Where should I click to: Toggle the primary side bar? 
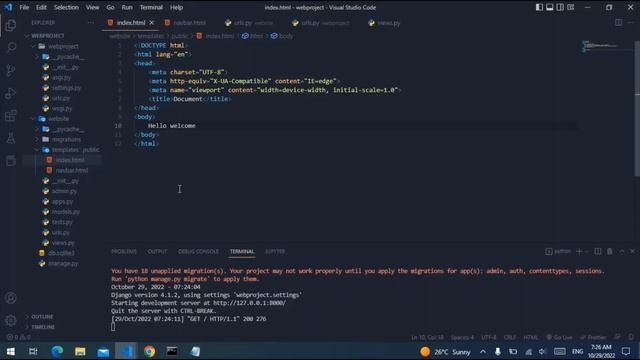[x=539, y=7]
